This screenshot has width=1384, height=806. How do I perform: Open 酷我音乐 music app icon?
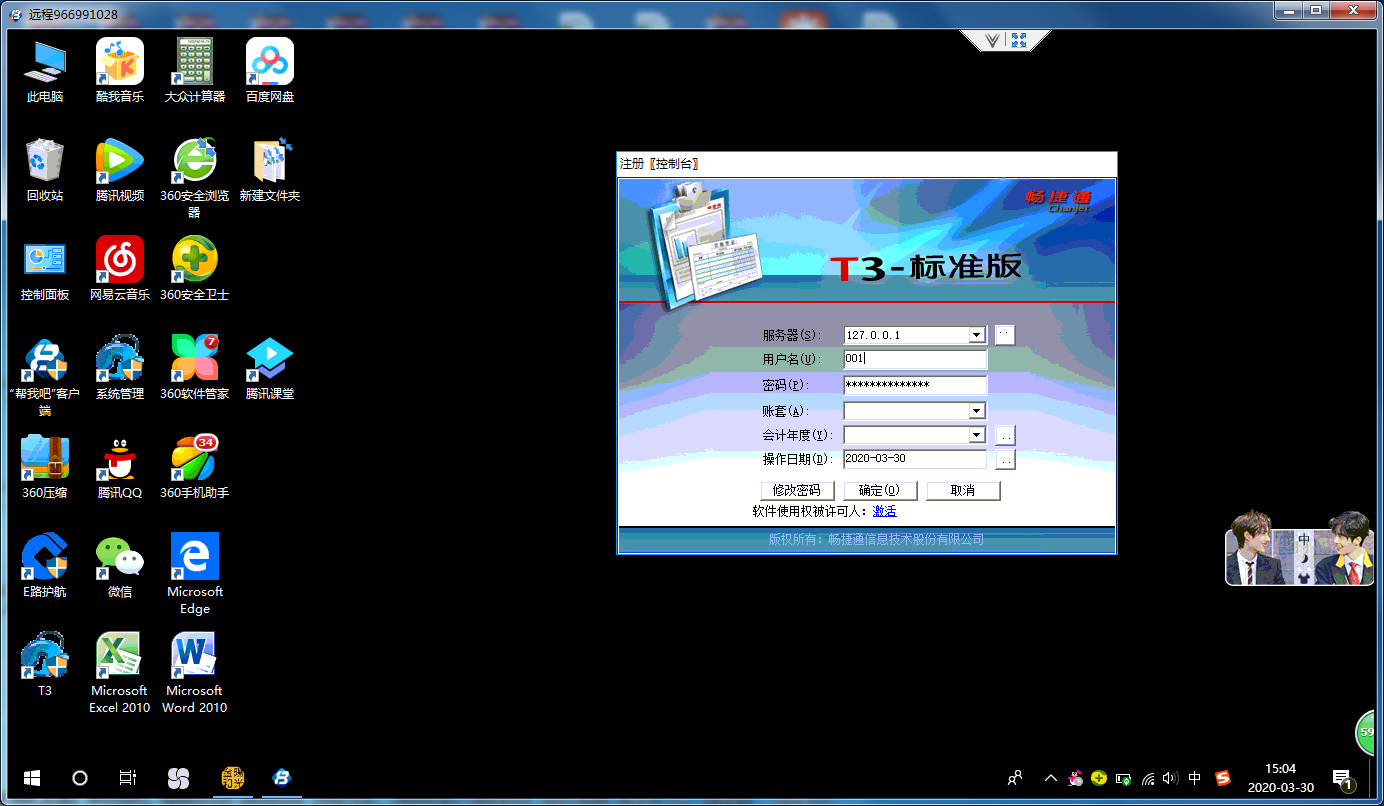pos(120,70)
